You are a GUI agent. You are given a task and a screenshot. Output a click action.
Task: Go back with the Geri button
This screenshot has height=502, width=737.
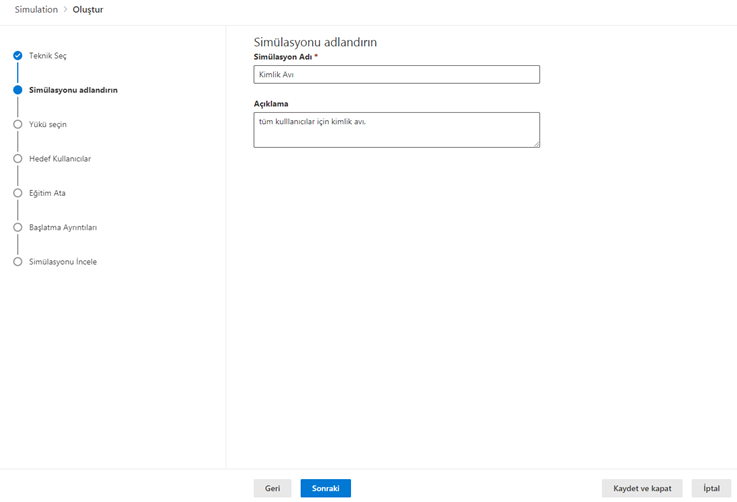pyautogui.click(x=273, y=488)
